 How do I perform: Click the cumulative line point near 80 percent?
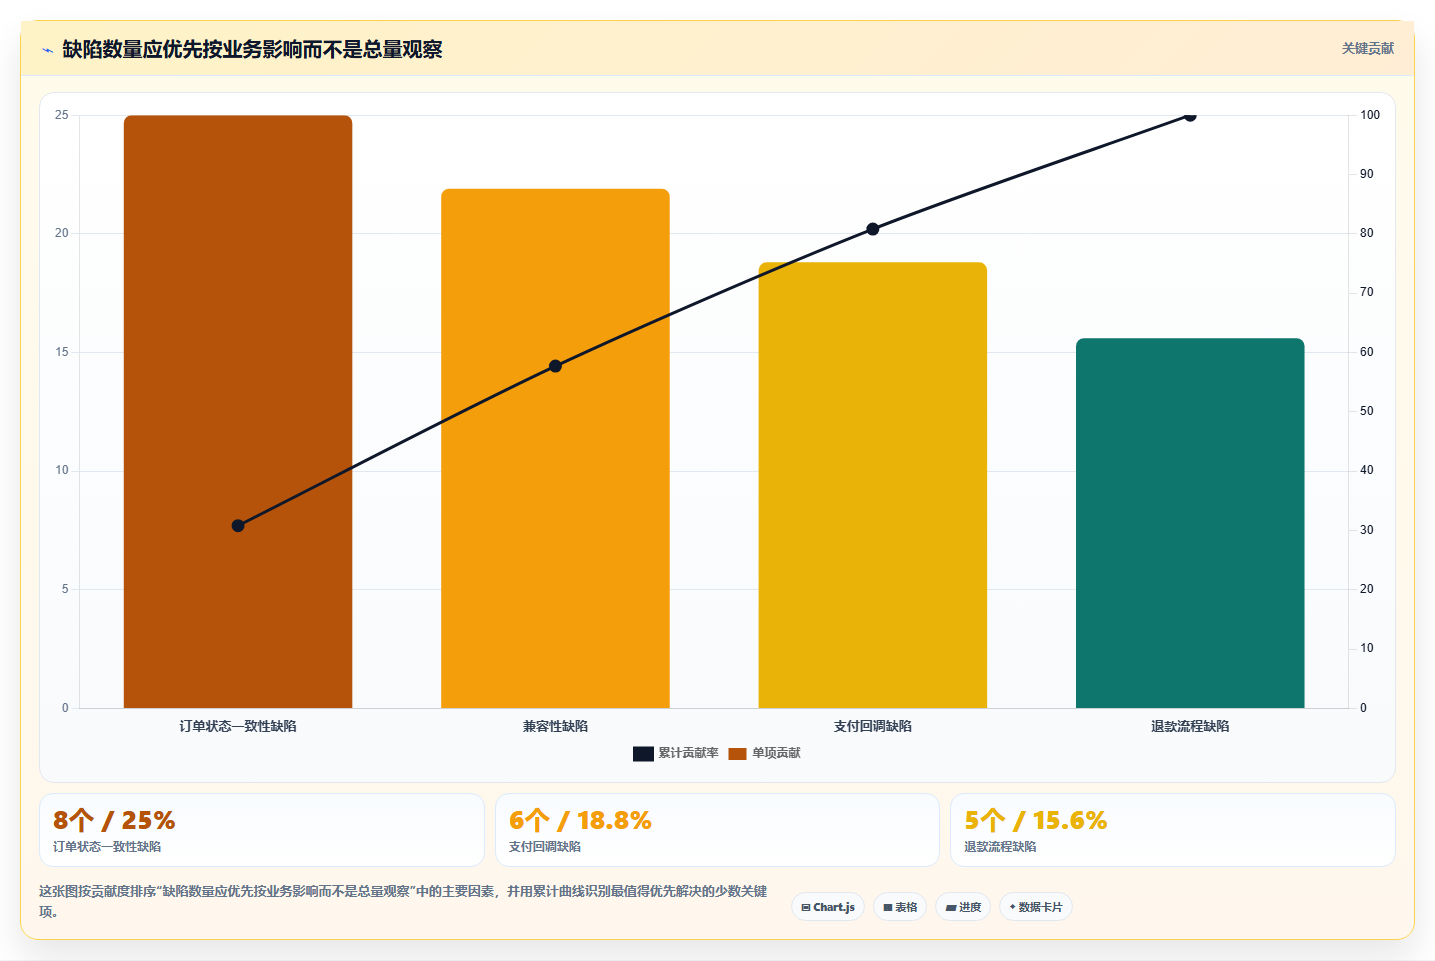[873, 229]
